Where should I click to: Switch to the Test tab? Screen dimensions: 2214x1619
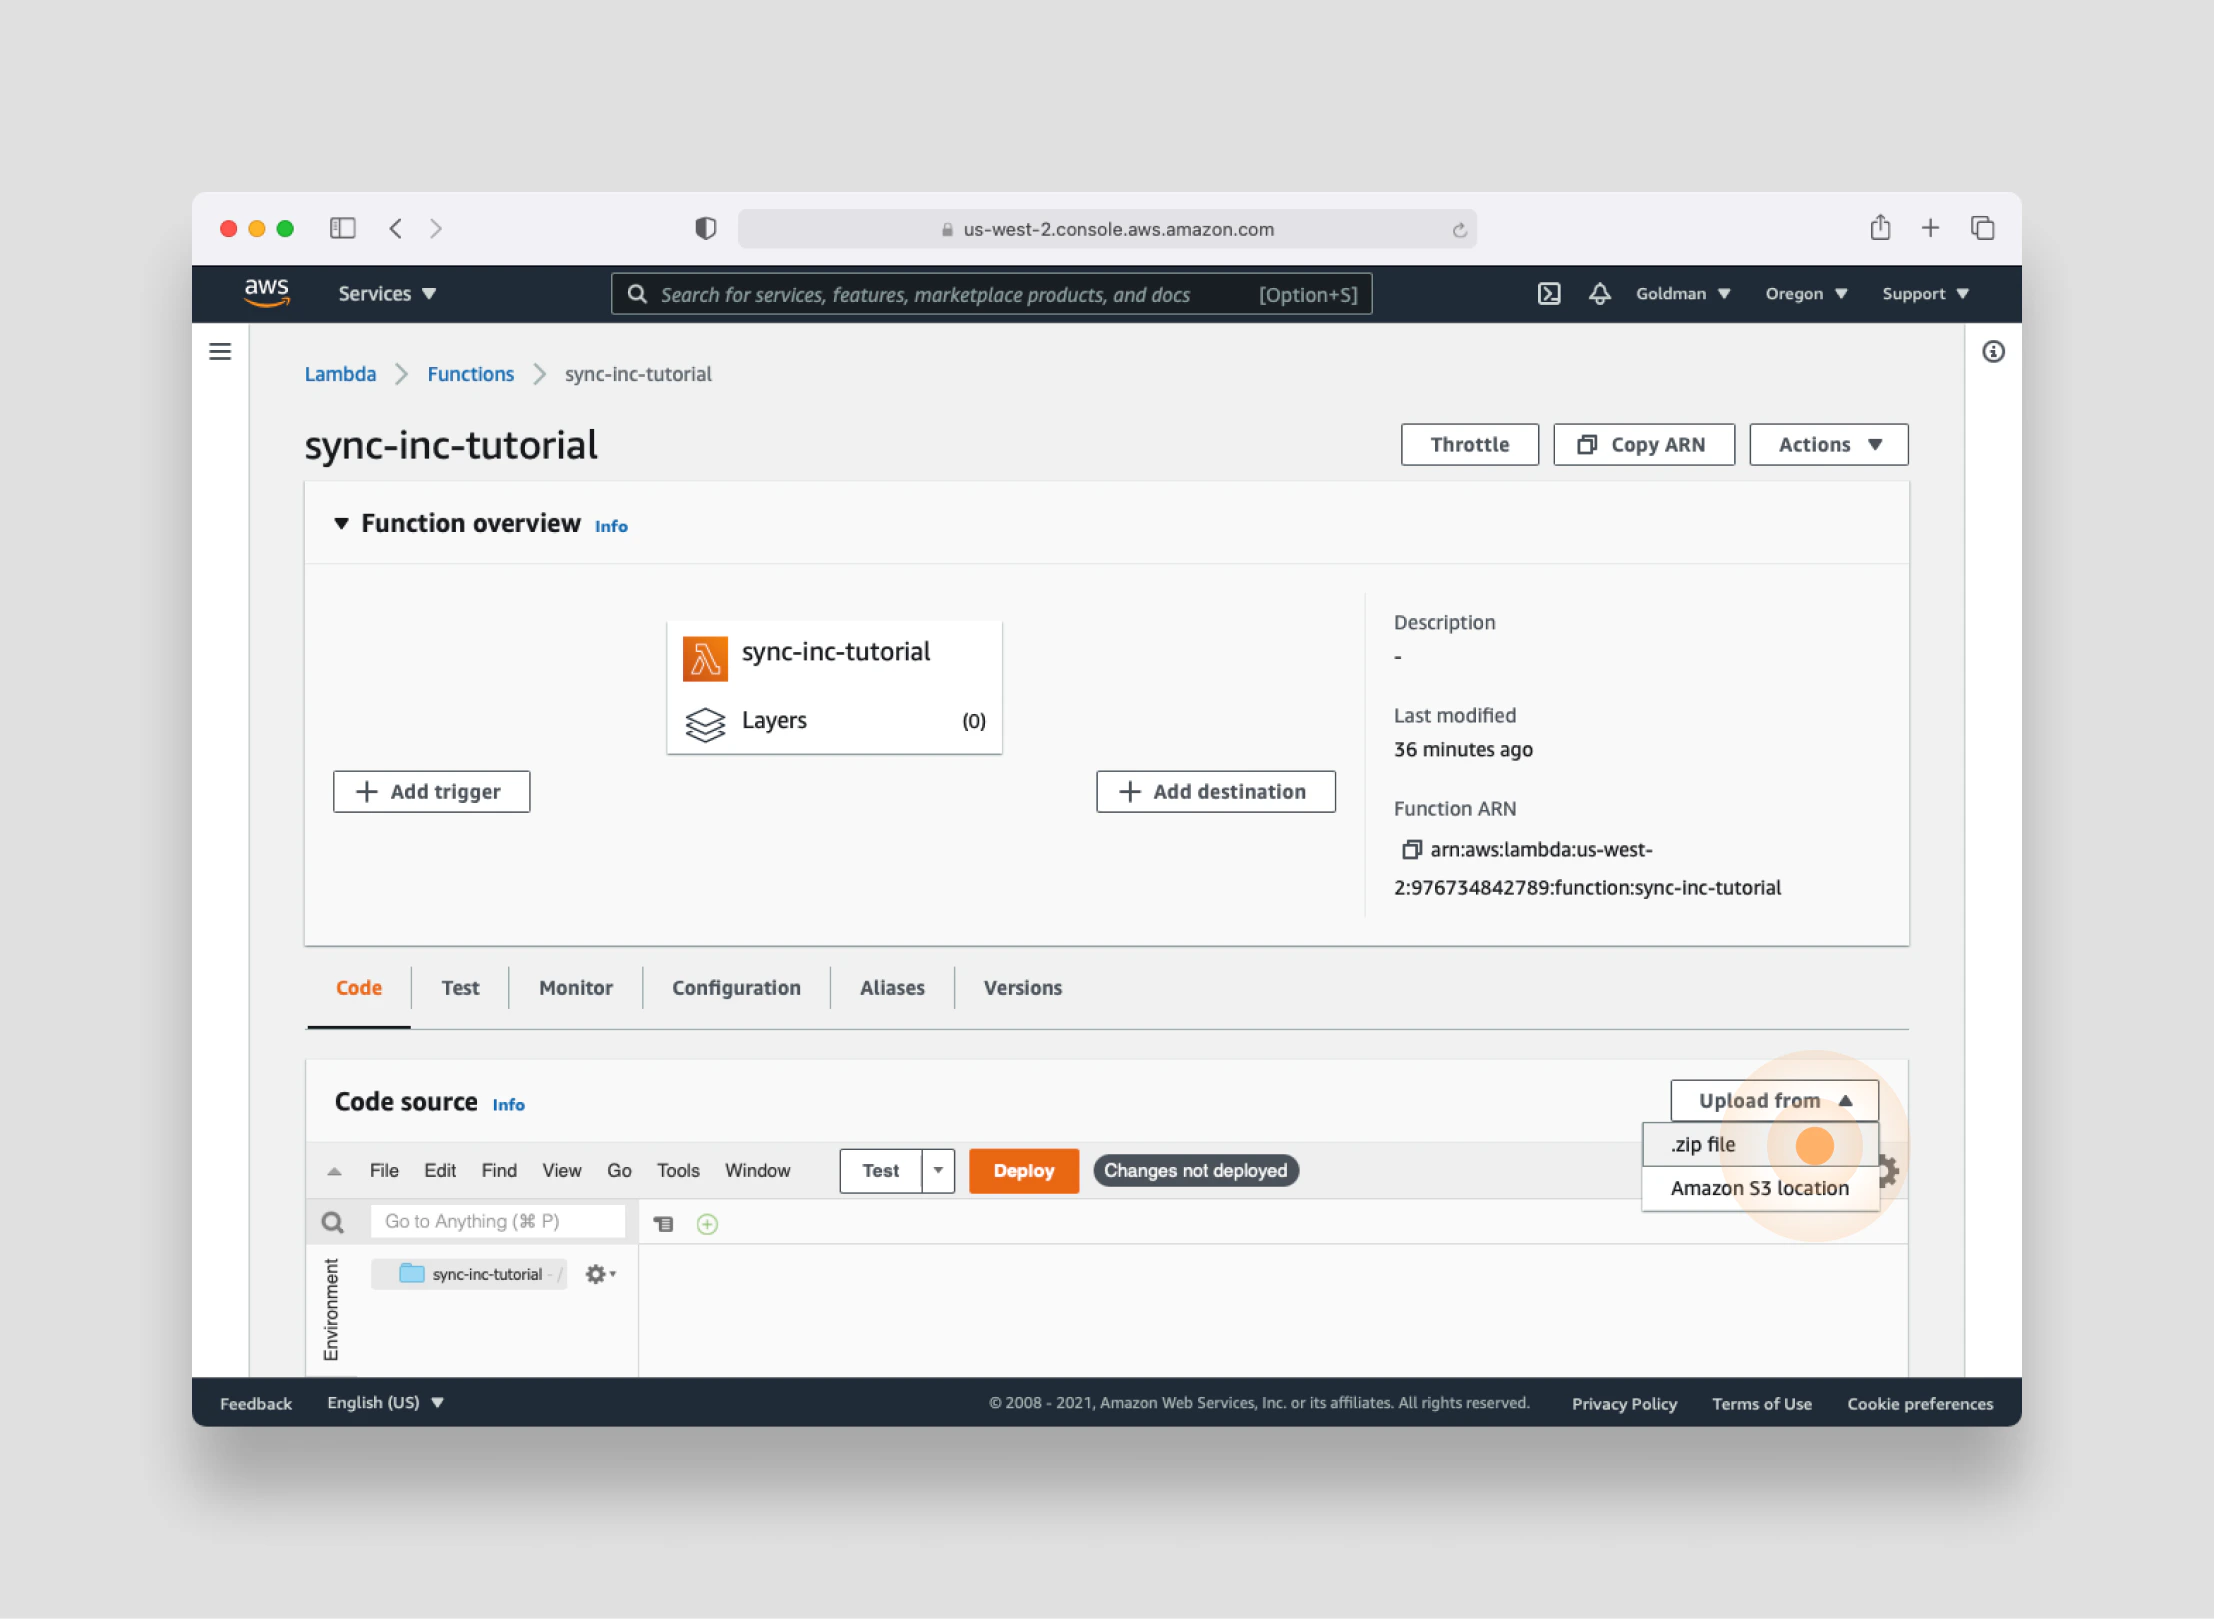tap(460, 988)
